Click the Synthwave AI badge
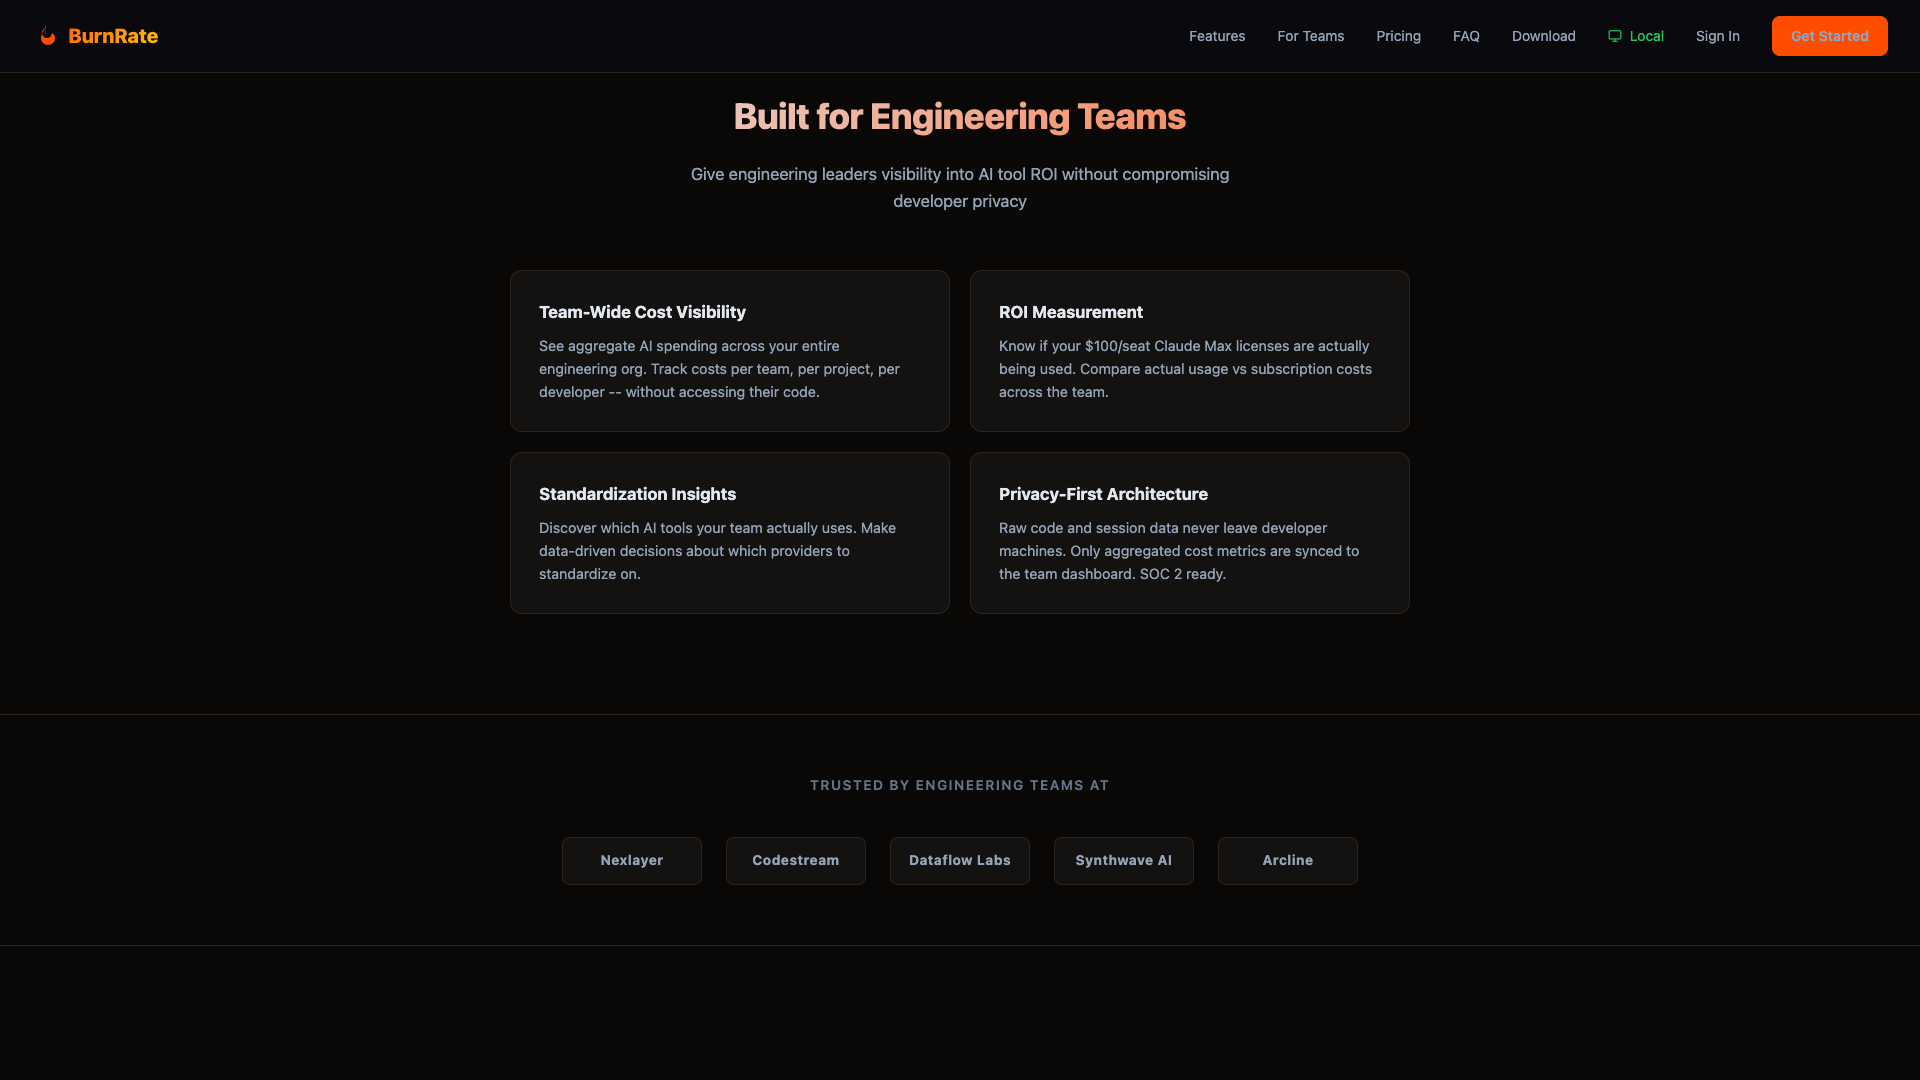Viewport: 1920px width, 1080px height. 1123,860
